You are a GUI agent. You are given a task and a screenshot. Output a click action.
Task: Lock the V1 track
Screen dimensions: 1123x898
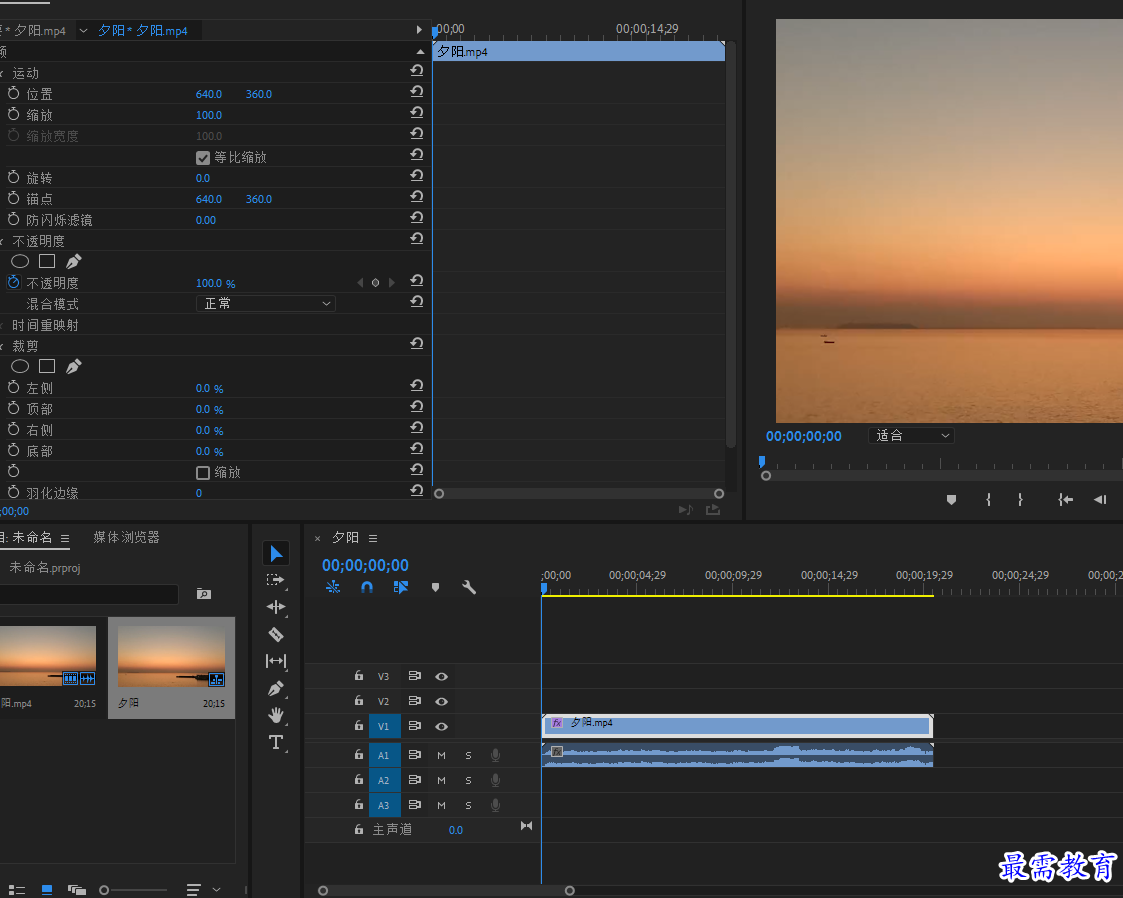(x=359, y=725)
